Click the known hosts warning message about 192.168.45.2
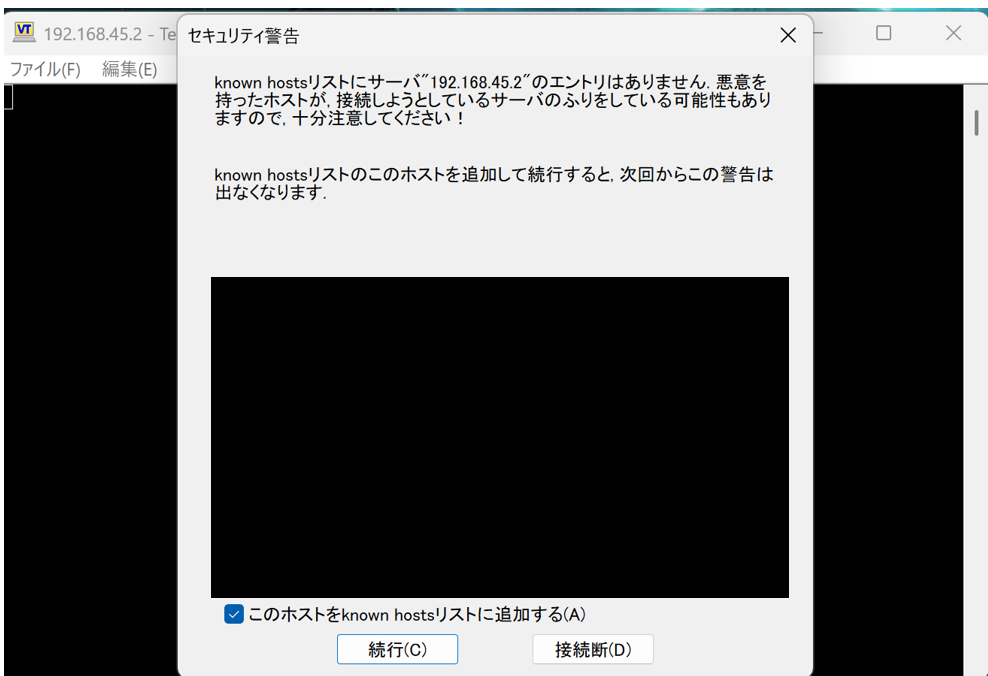This screenshot has width=988, height=676. pos(493,100)
